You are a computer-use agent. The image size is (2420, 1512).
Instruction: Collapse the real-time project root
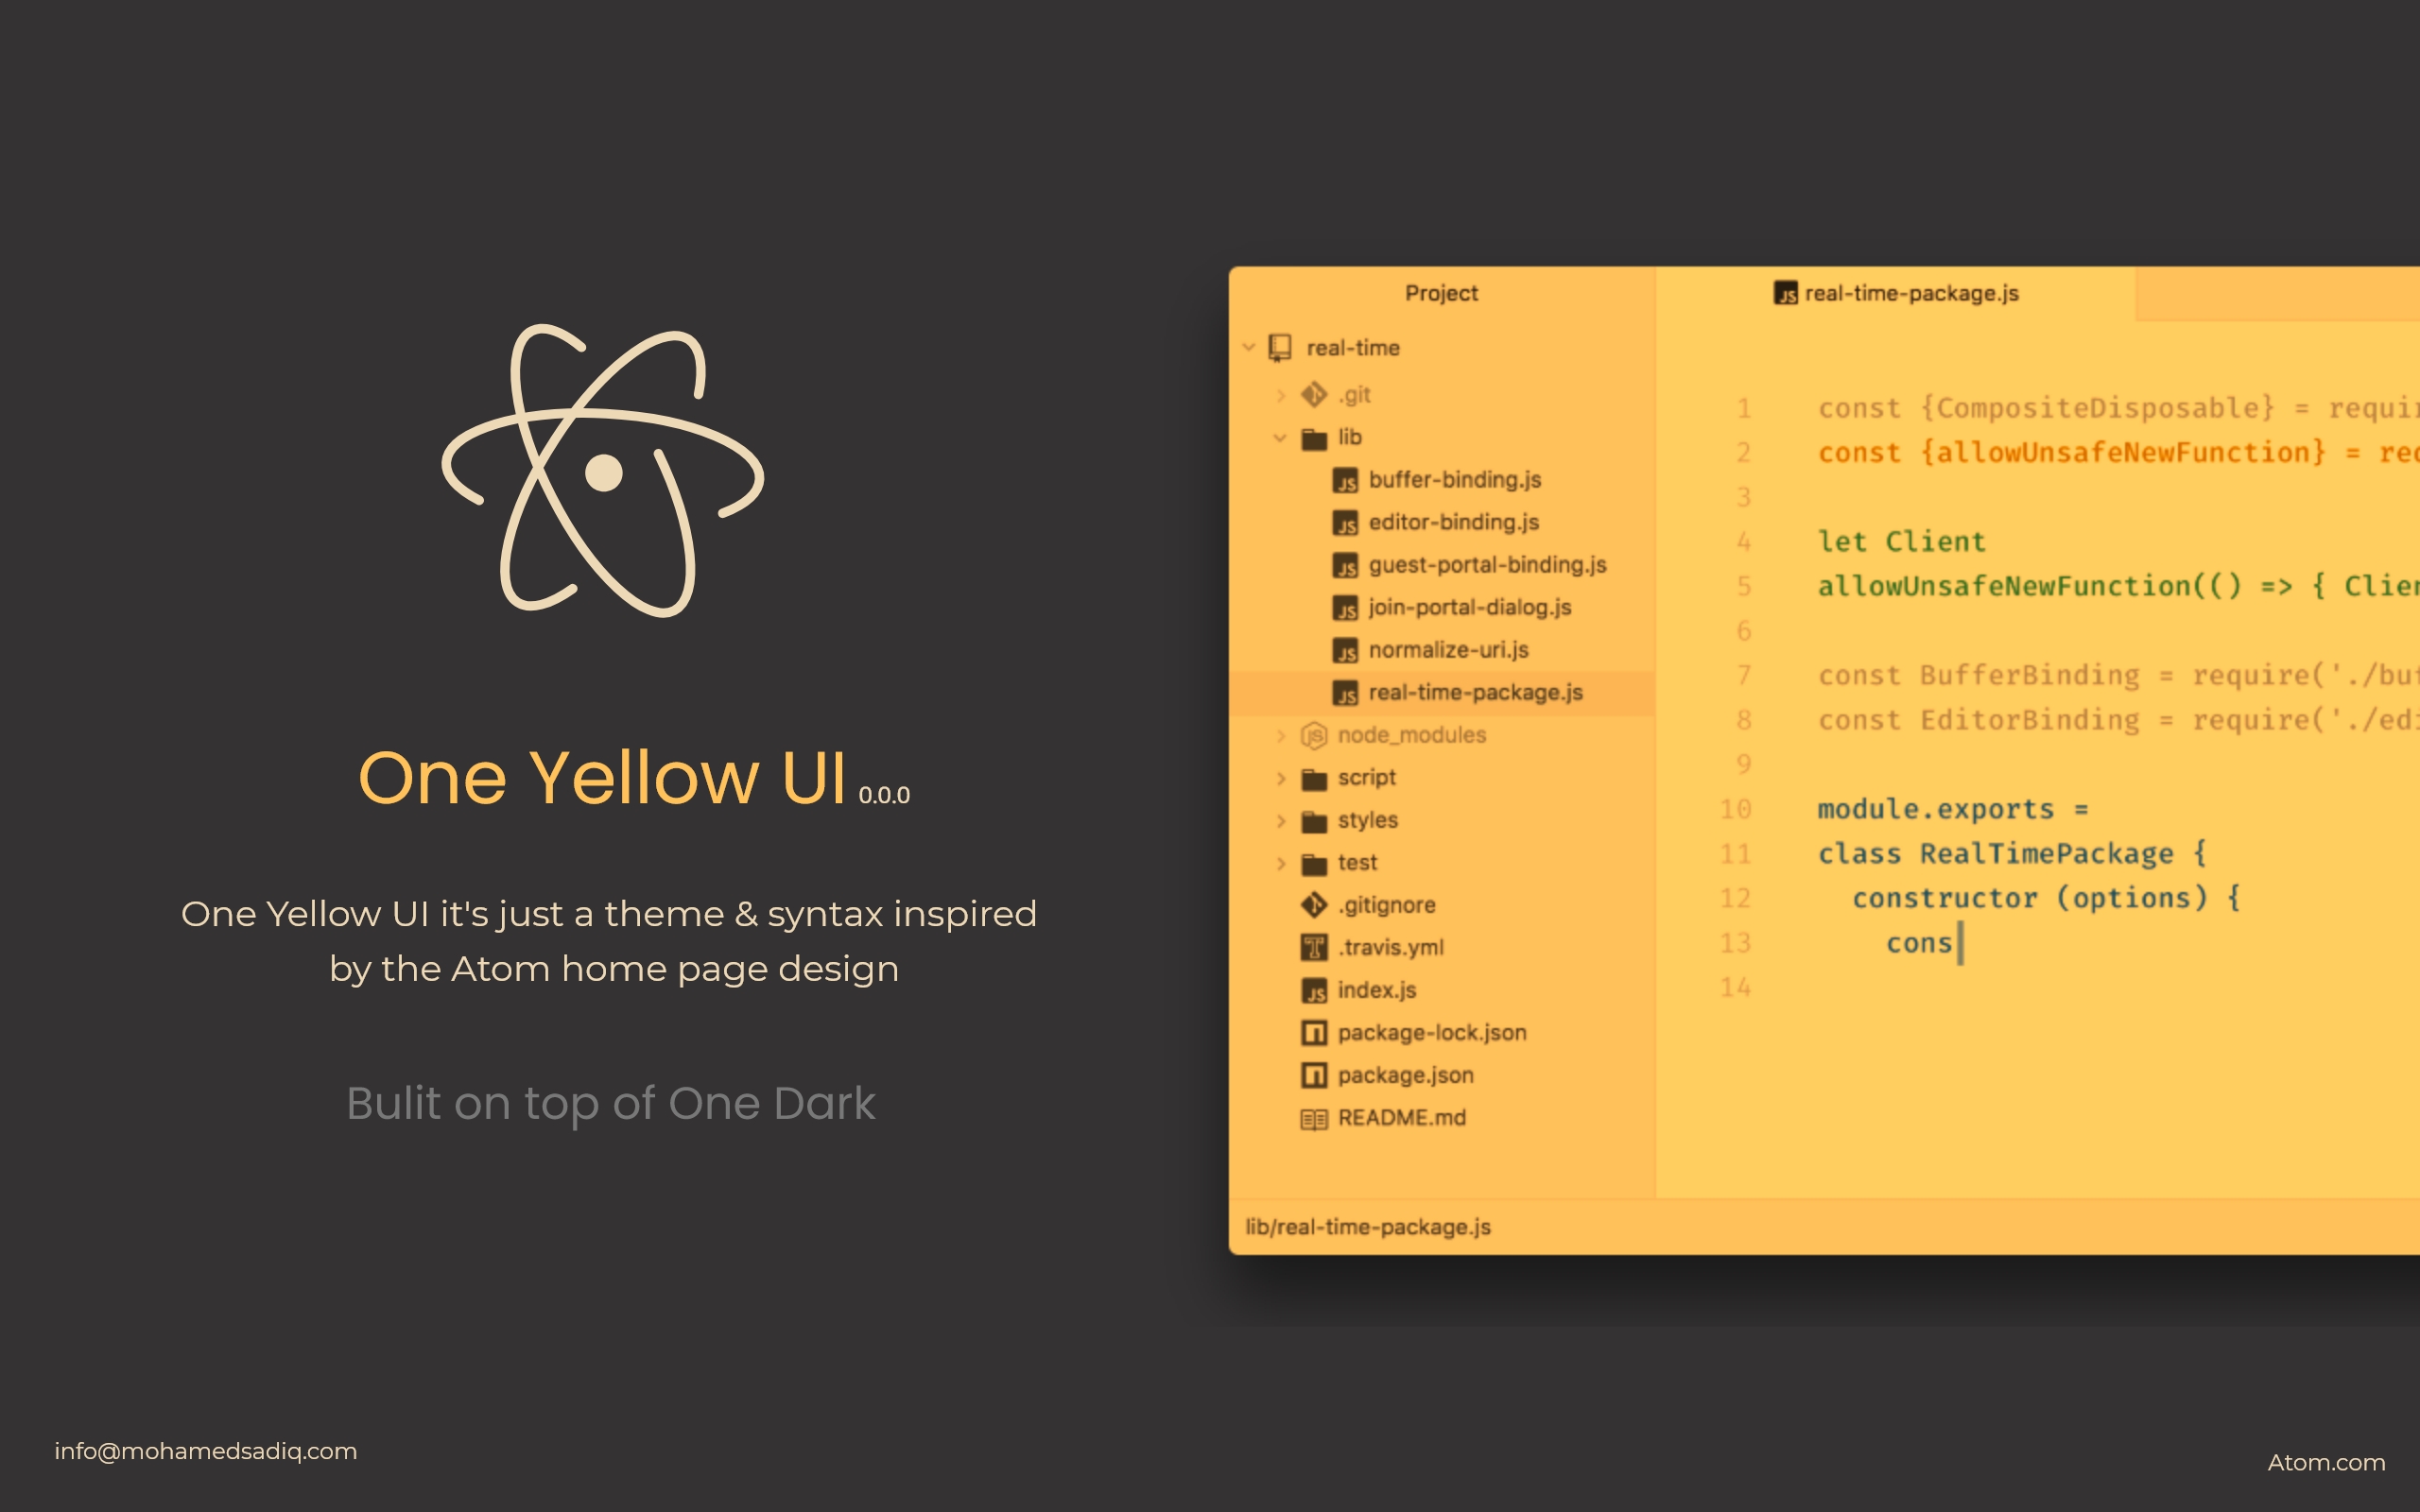1249,348
